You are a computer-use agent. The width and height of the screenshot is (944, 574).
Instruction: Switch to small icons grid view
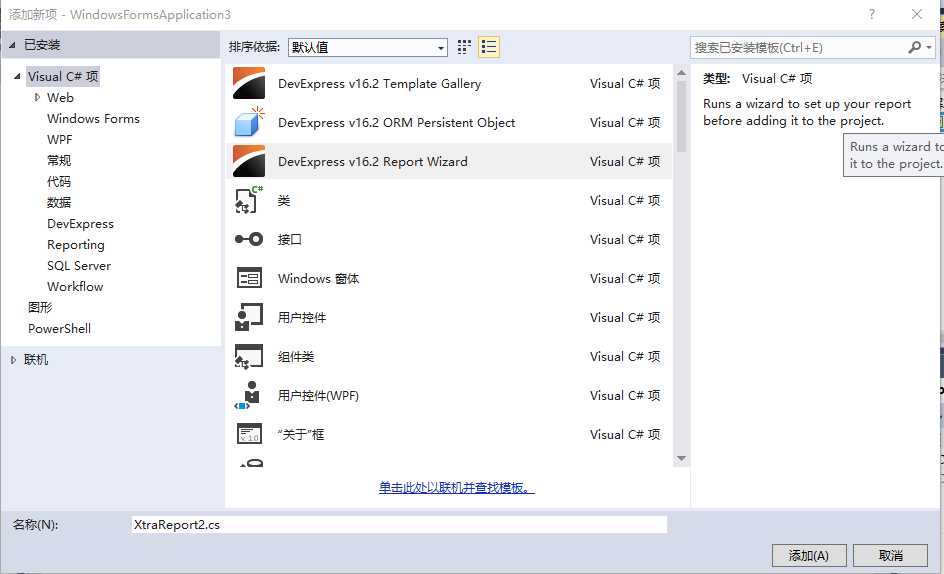[464, 47]
